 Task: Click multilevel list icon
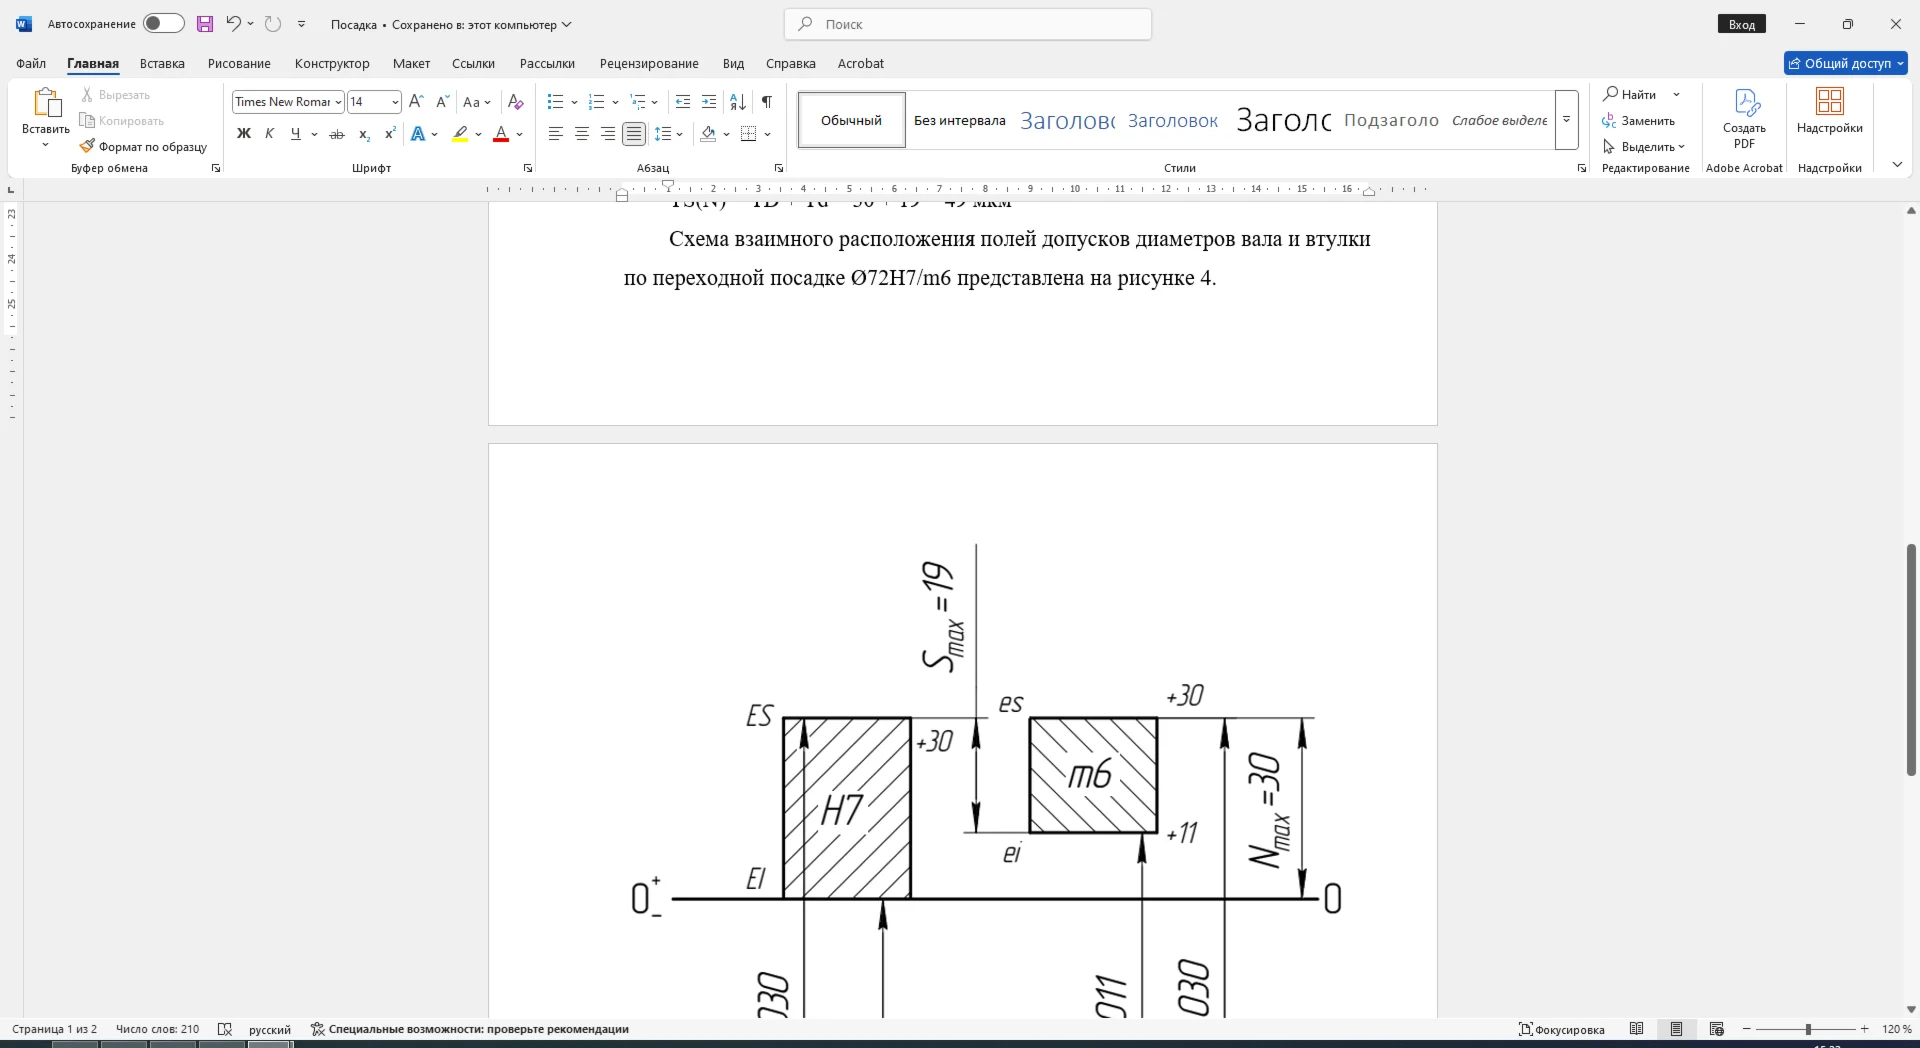coord(638,101)
